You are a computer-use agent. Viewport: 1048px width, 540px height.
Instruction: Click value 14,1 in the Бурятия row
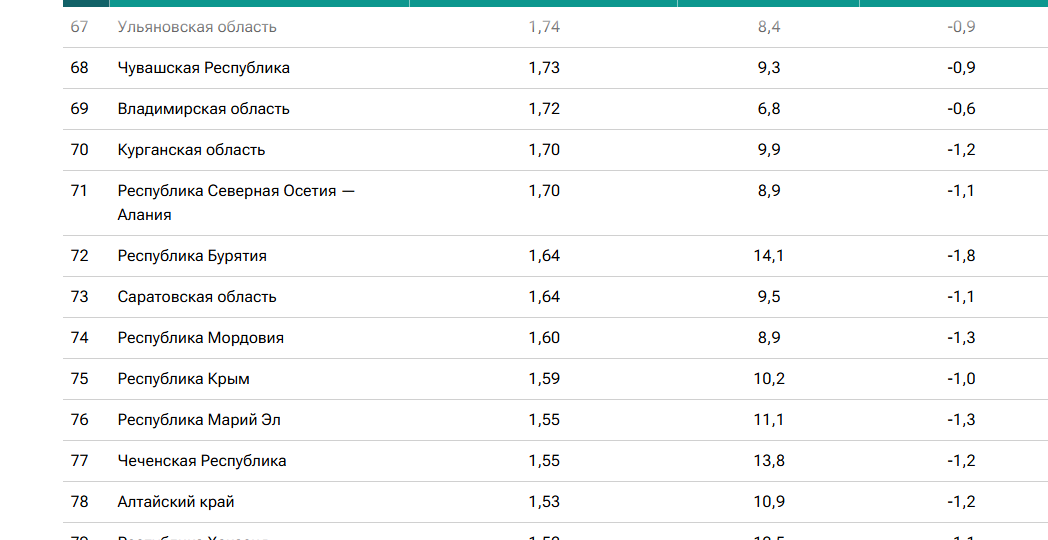click(769, 256)
